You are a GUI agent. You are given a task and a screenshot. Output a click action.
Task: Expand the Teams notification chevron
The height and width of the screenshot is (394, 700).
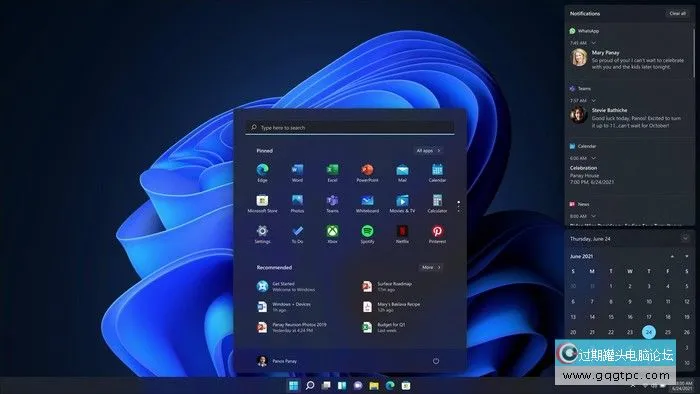[594, 100]
